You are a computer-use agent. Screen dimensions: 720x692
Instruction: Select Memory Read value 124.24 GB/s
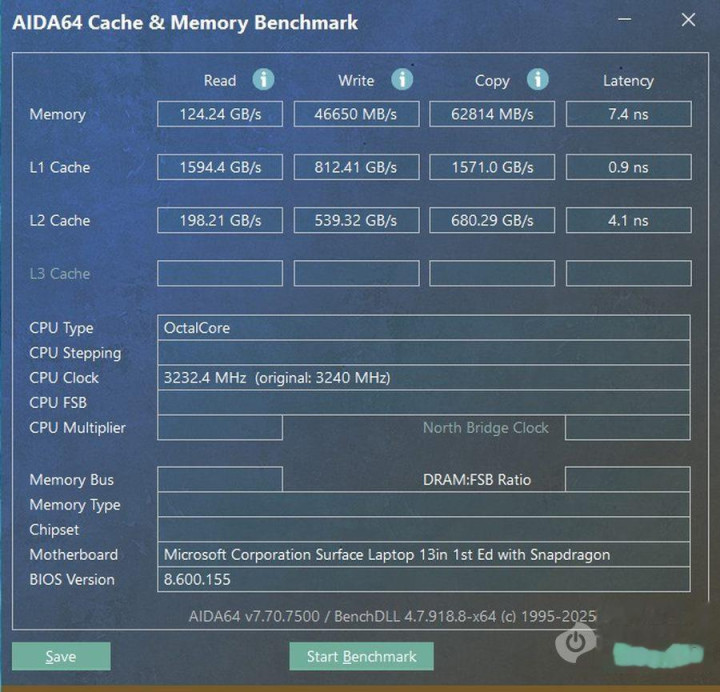tap(220, 114)
